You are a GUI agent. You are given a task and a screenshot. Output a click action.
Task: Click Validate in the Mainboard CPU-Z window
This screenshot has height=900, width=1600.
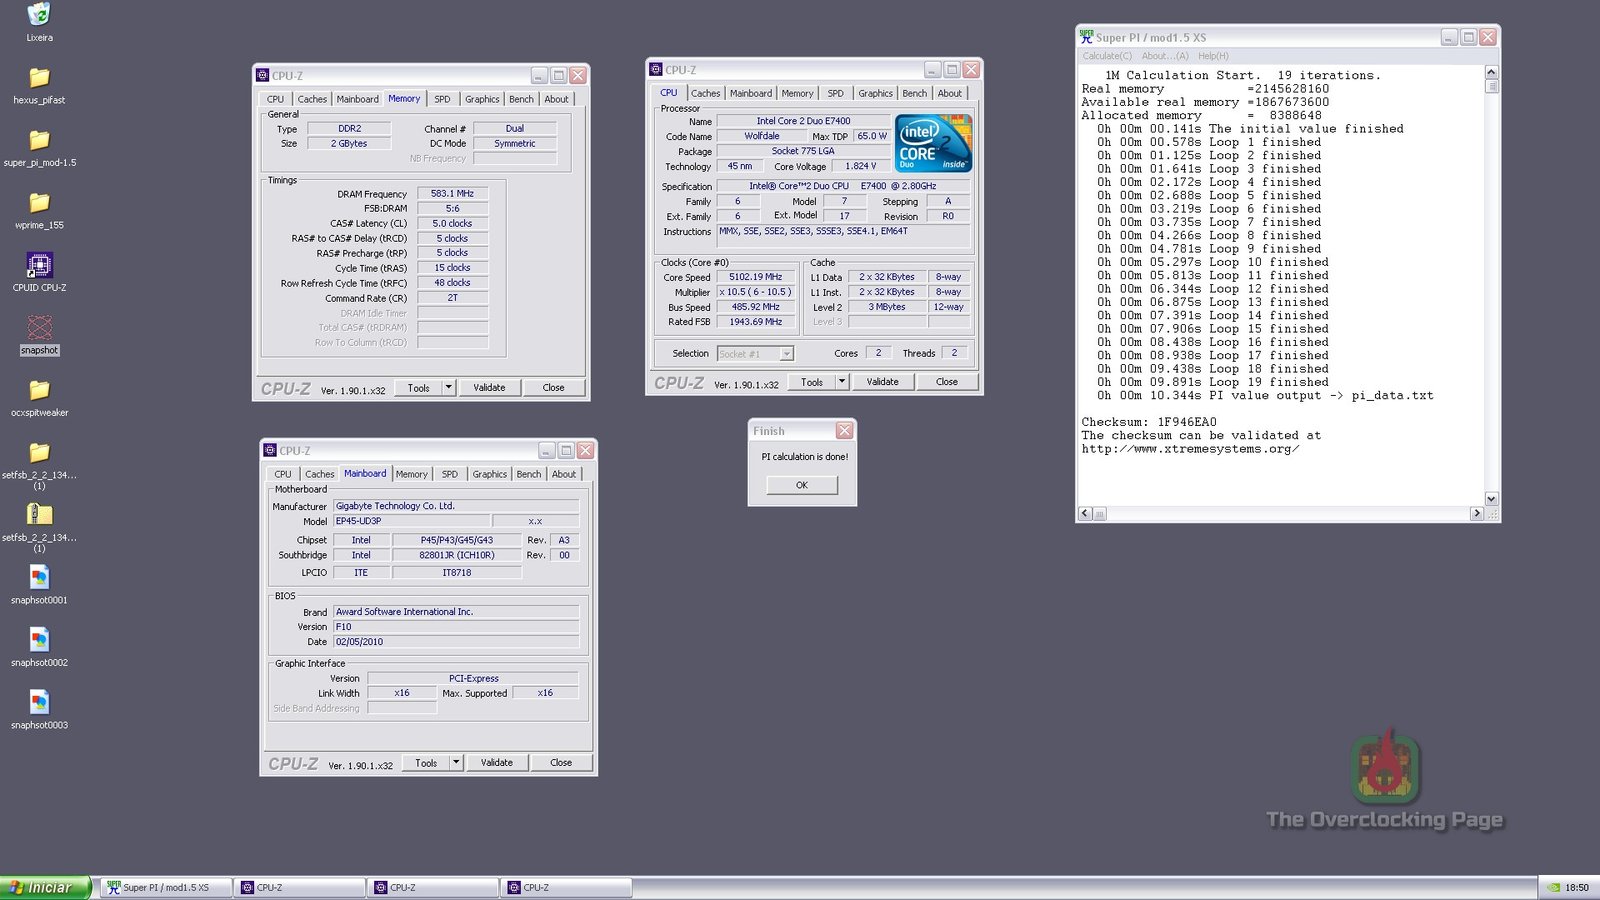[496, 763]
